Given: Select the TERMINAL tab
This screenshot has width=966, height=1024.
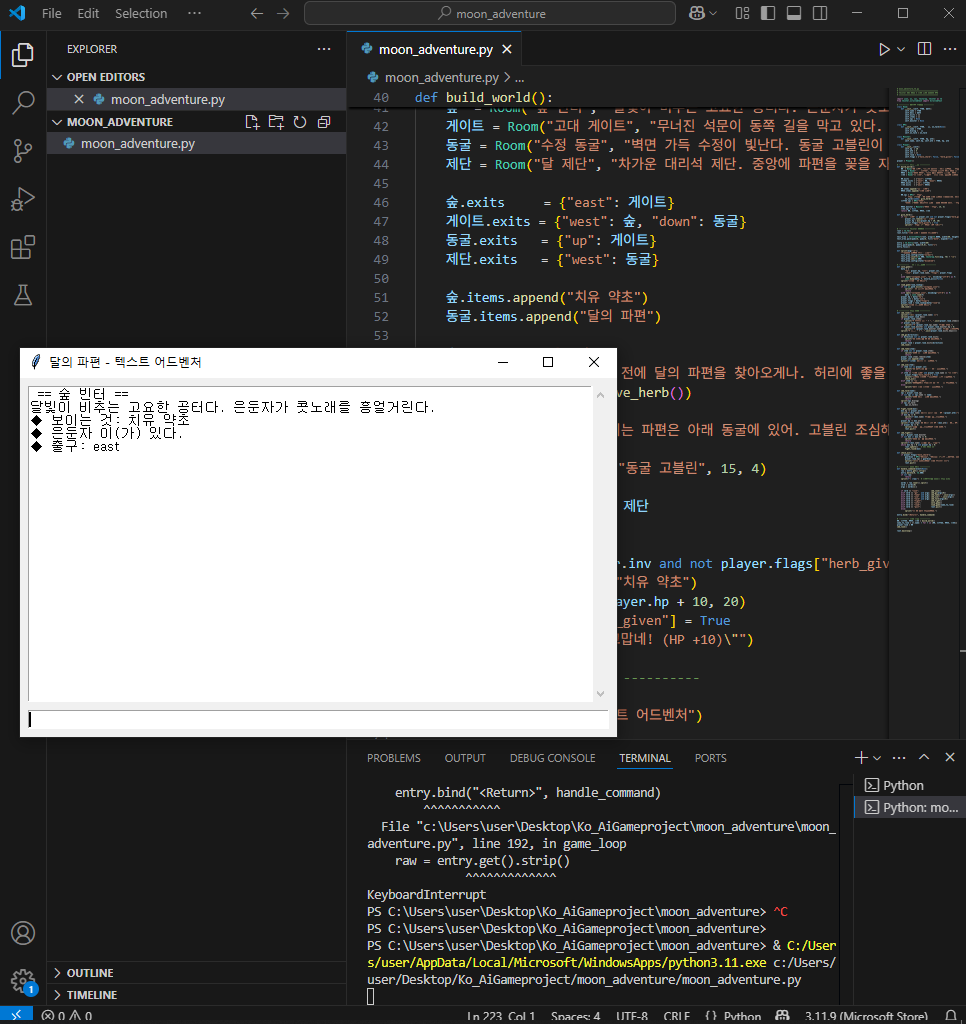Looking at the screenshot, I should point(645,758).
